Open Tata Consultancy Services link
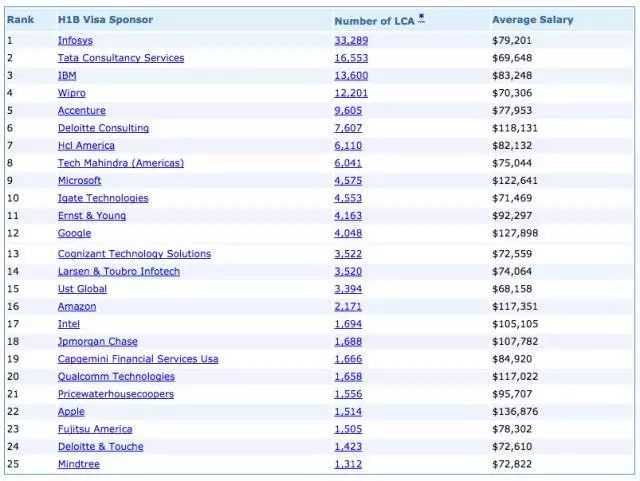The height and width of the screenshot is (481, 640). pyautogui.click(x=121, y=58)
